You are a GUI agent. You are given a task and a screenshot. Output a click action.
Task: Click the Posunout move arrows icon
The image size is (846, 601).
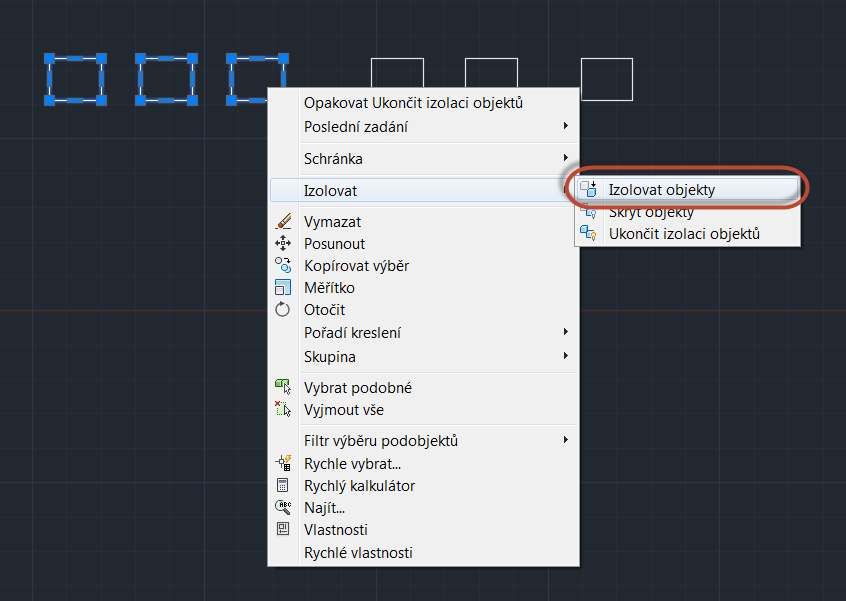(x=283, y=244)
